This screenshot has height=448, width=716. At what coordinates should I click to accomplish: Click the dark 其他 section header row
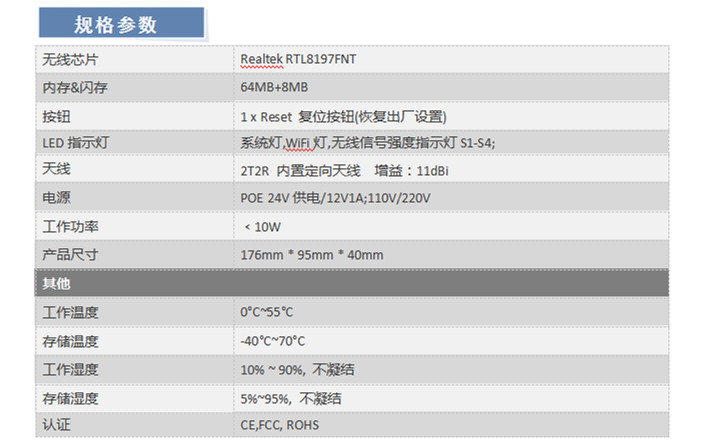tap(352, 283)
